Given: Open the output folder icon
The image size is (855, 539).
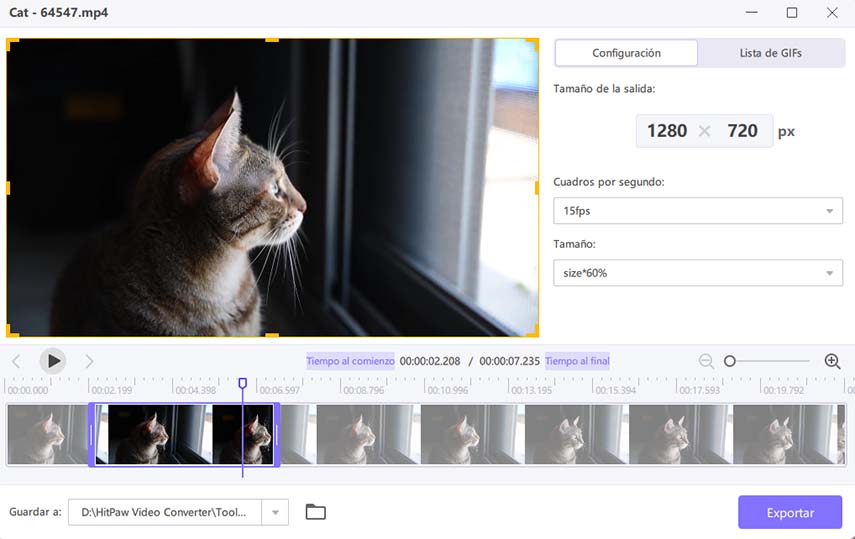Looking at the screenshot, I should (316, 512).
